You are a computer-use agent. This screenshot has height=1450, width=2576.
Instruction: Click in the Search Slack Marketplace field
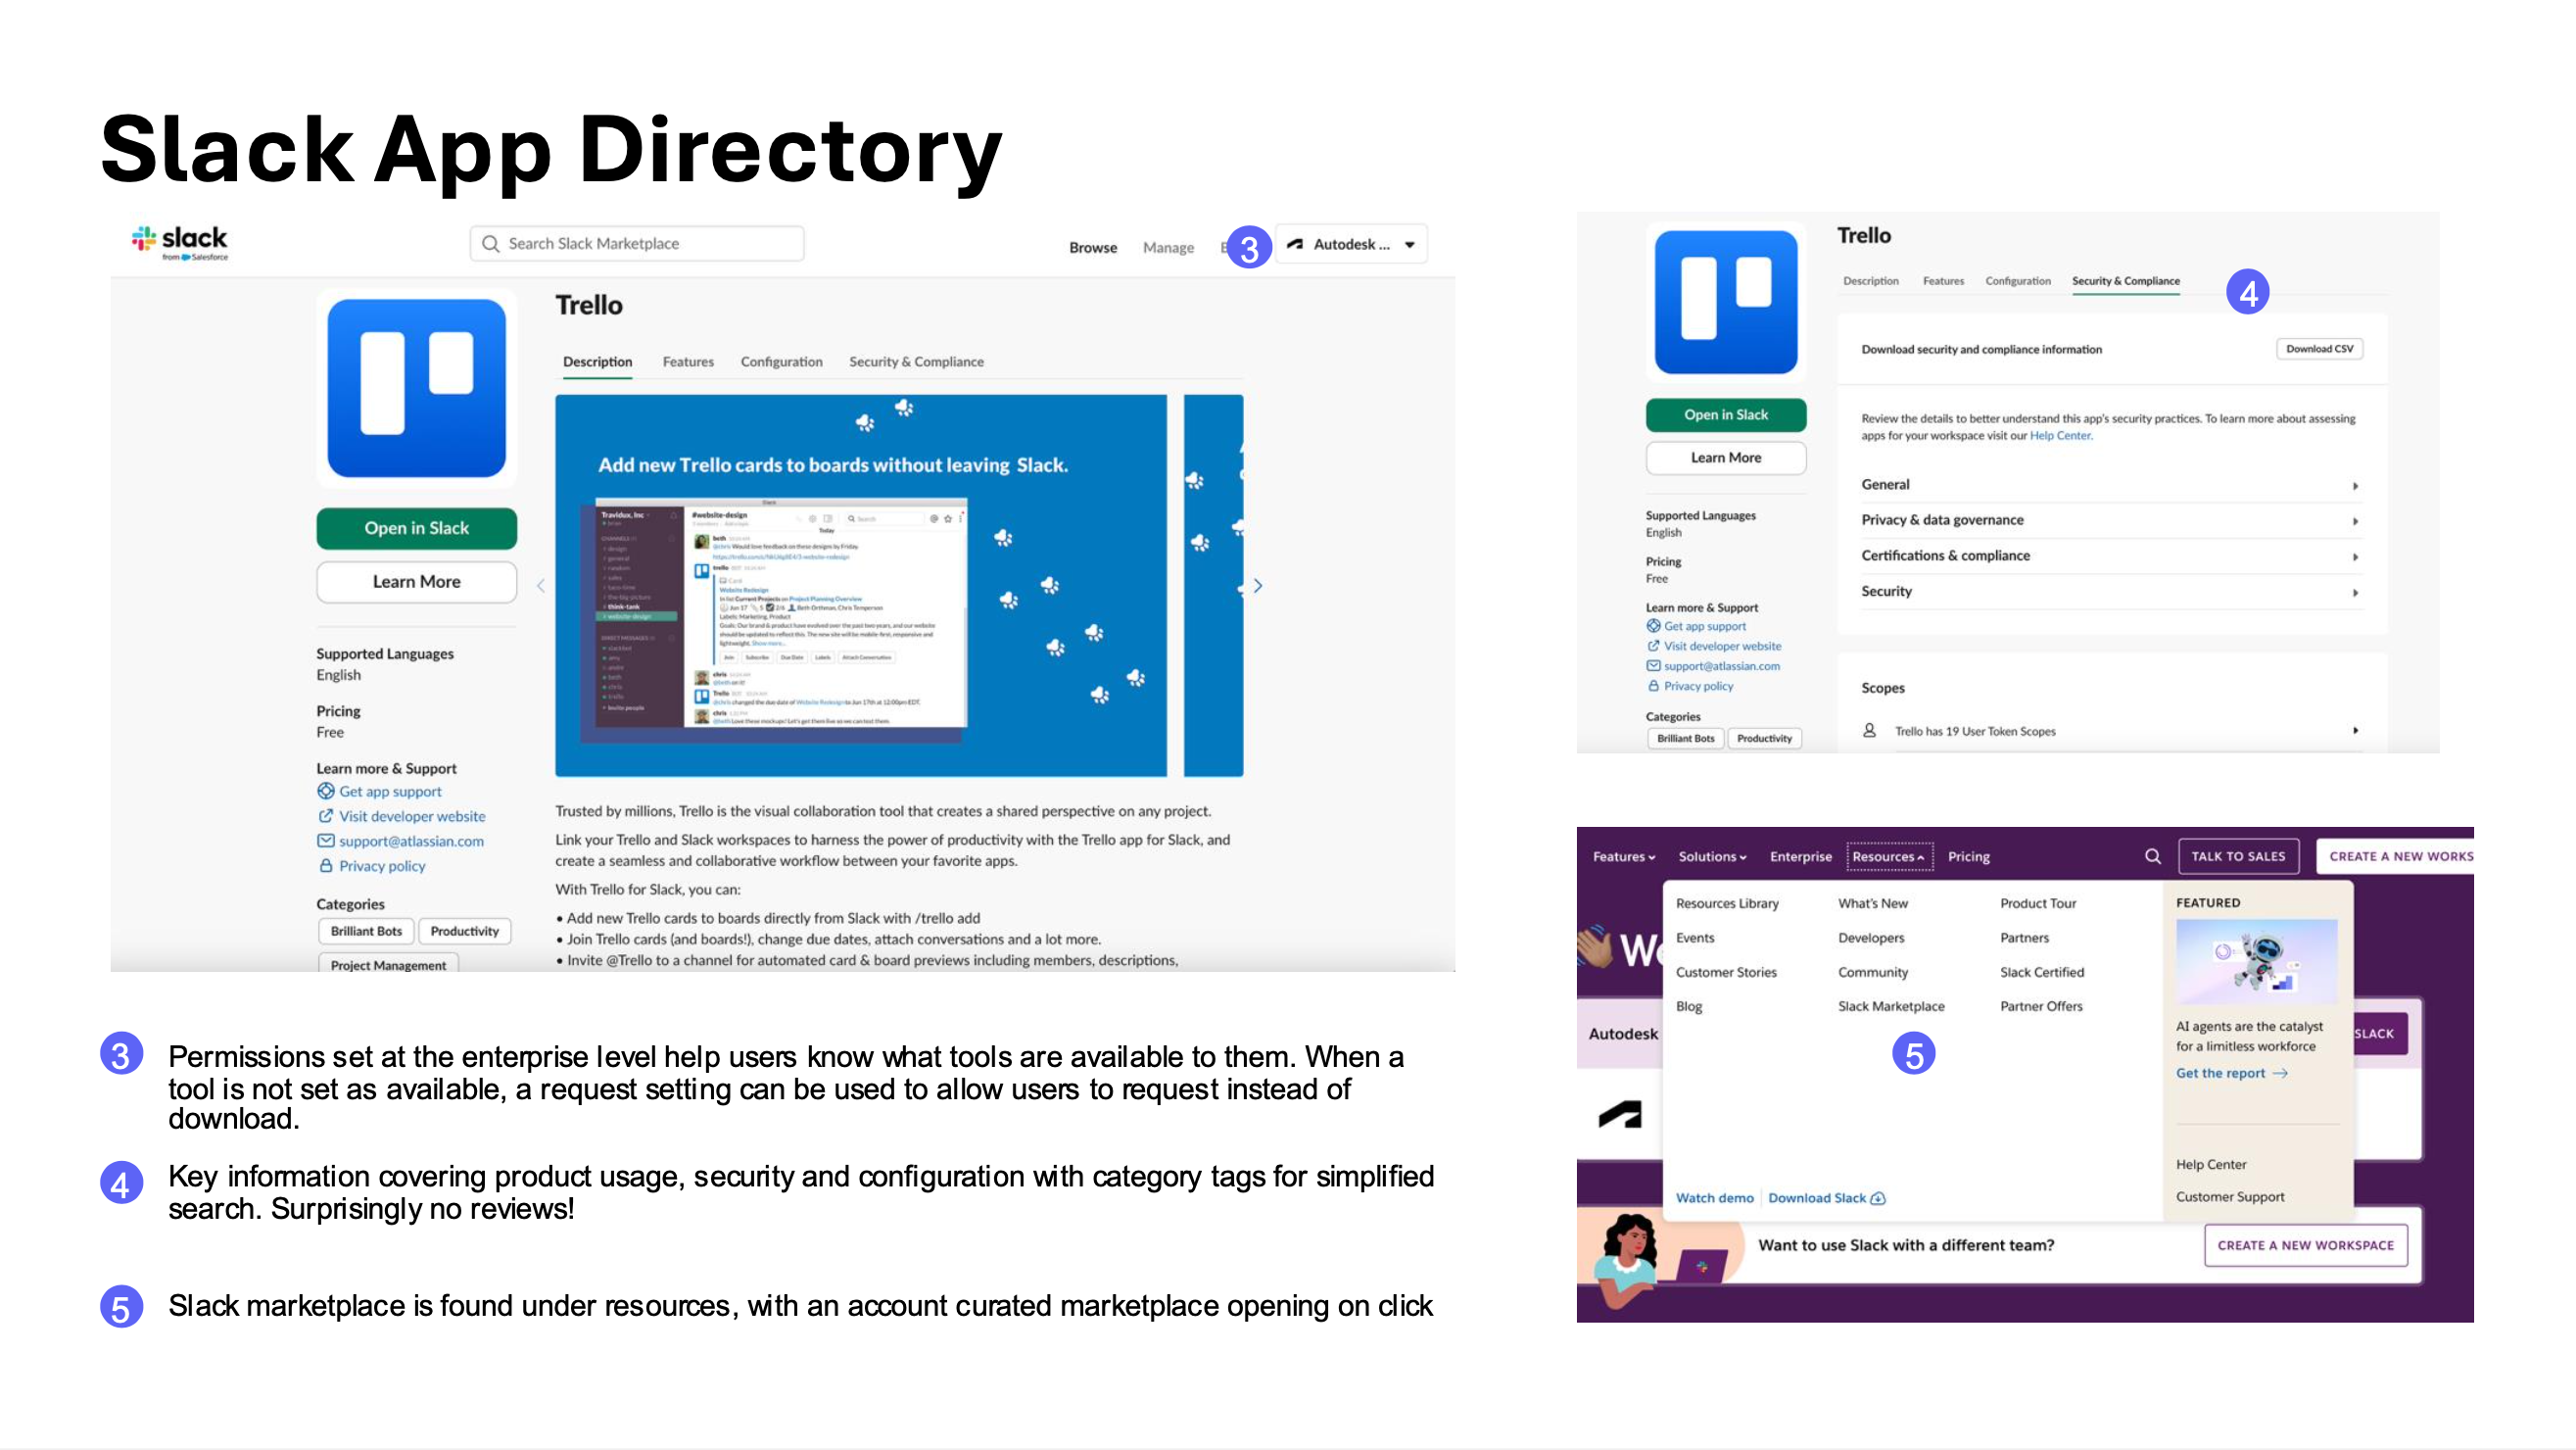(x=637, y=244)
